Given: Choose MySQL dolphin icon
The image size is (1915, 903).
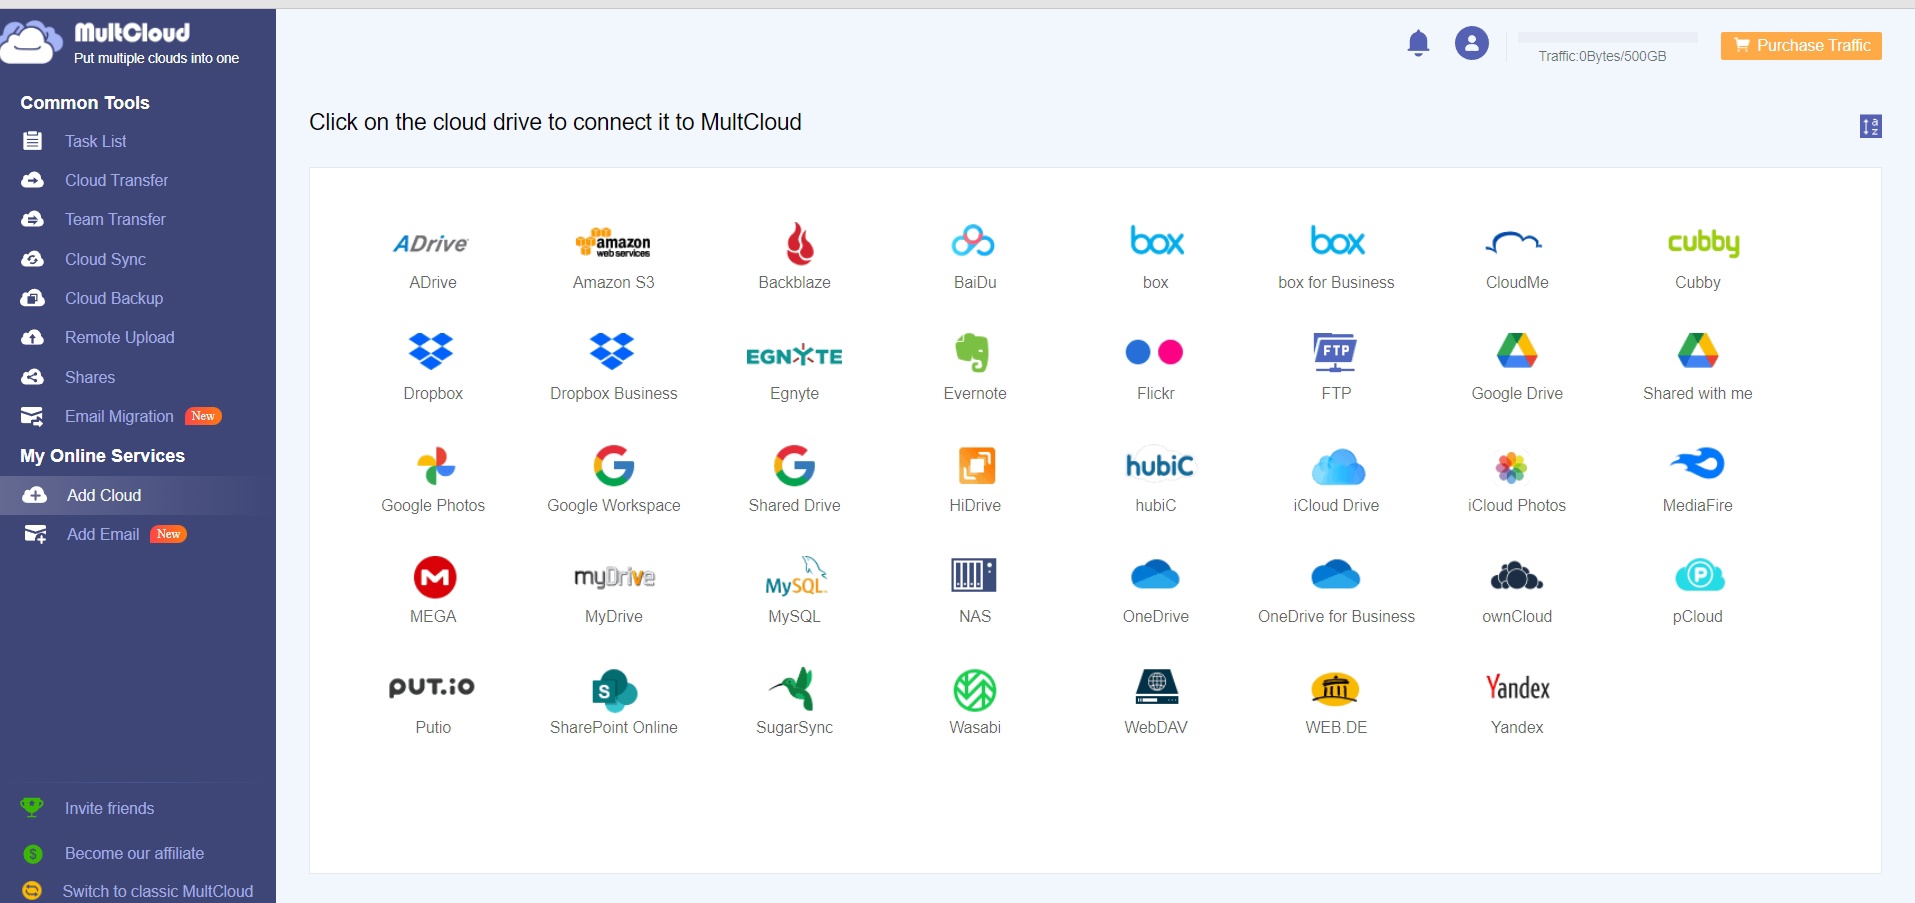Looking at the screenshot, I should coord(795,576).
